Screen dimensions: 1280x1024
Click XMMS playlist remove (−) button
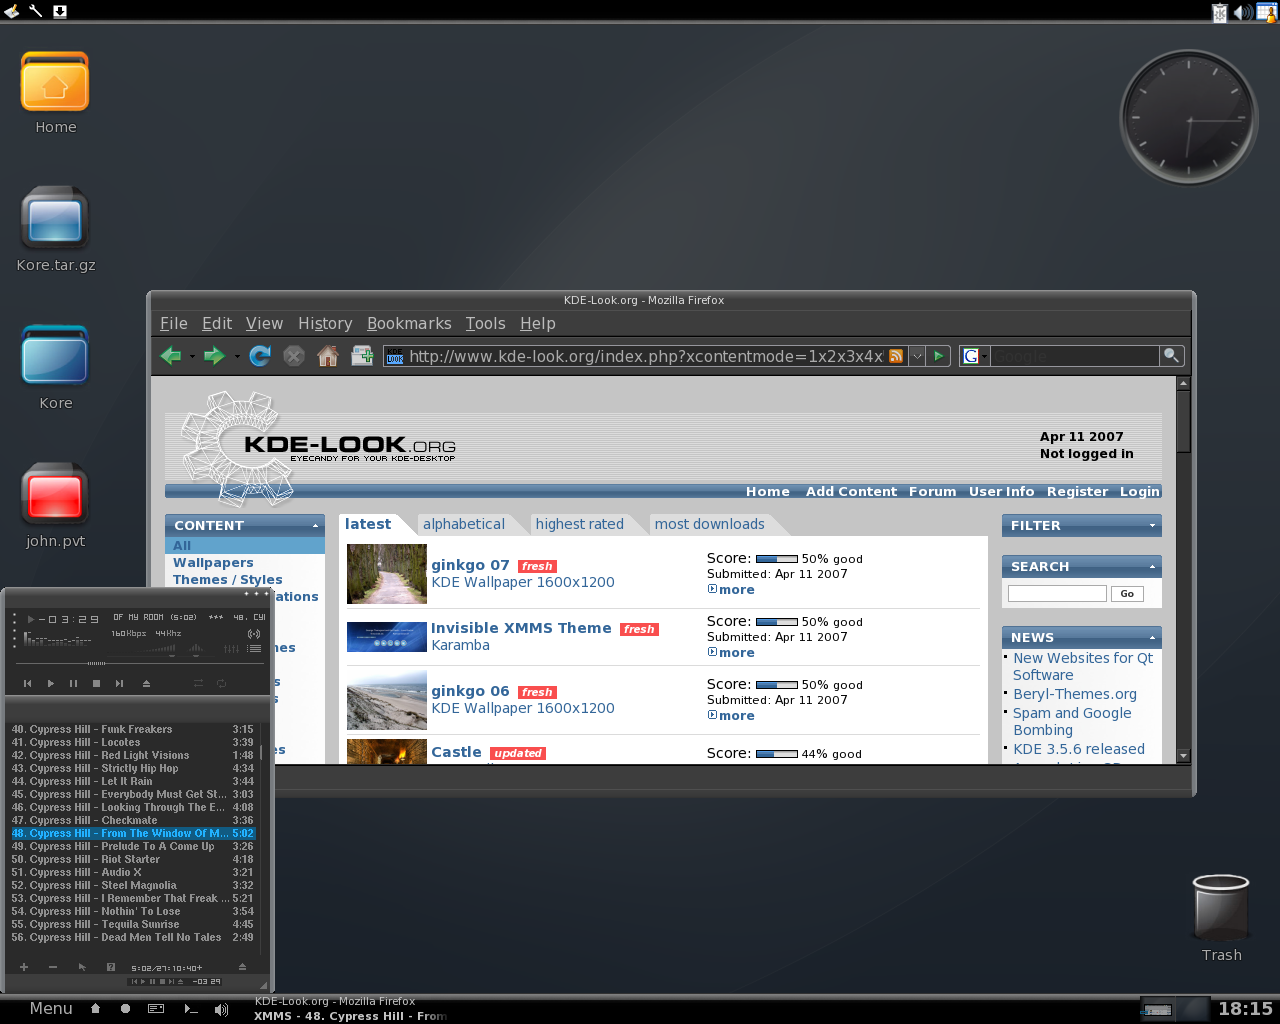pos(53,967)
